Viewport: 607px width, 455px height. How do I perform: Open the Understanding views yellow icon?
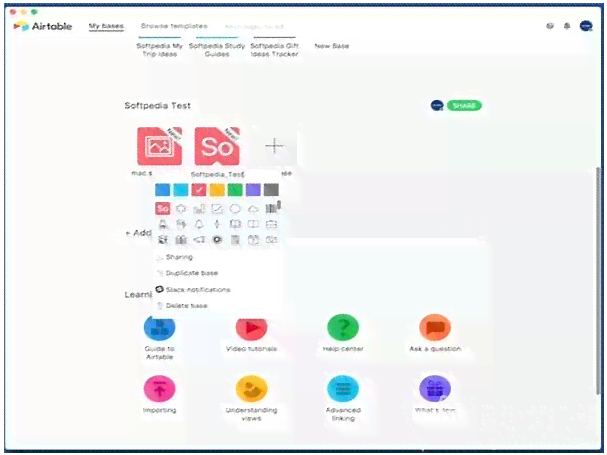pyautogui.click(x=251, y=389)
